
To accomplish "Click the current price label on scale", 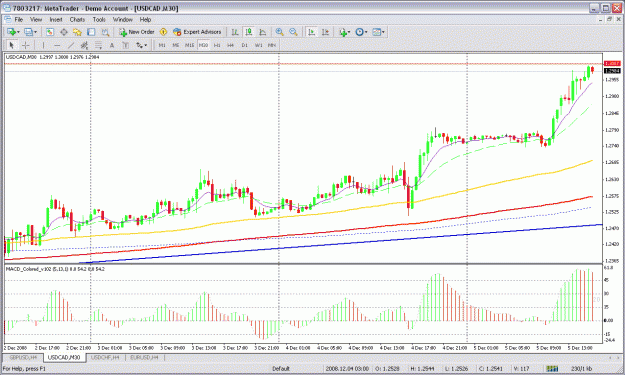I will click(x=612, y=71).
